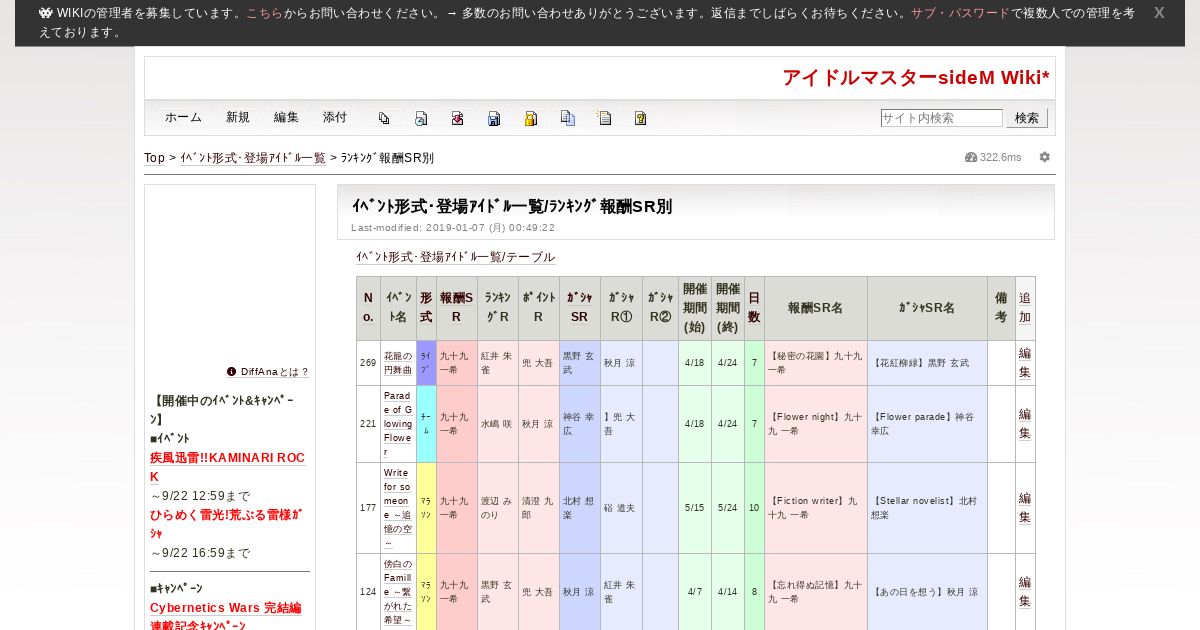The height and width of the screenshot is (630, 1200).
Task: Click the question mark help page icon
Action: coord(641,118)
